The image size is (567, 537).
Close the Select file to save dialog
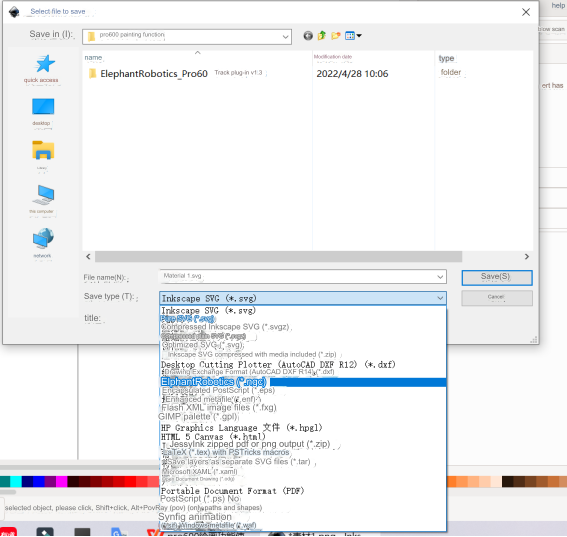(x=526, y=12)
